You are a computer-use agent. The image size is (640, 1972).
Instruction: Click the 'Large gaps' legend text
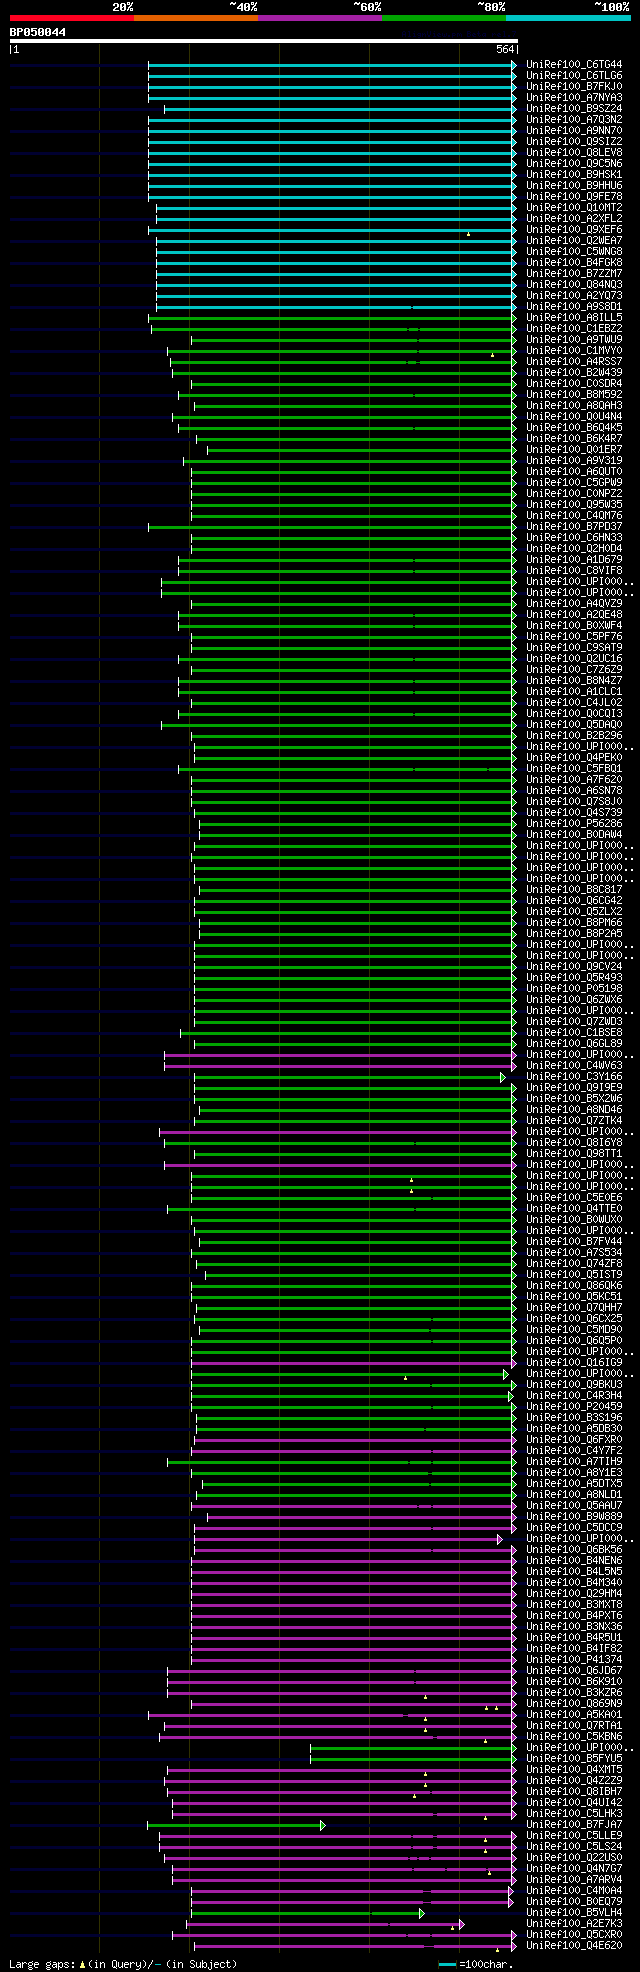pyautogui.click(x=43, y=1964)
